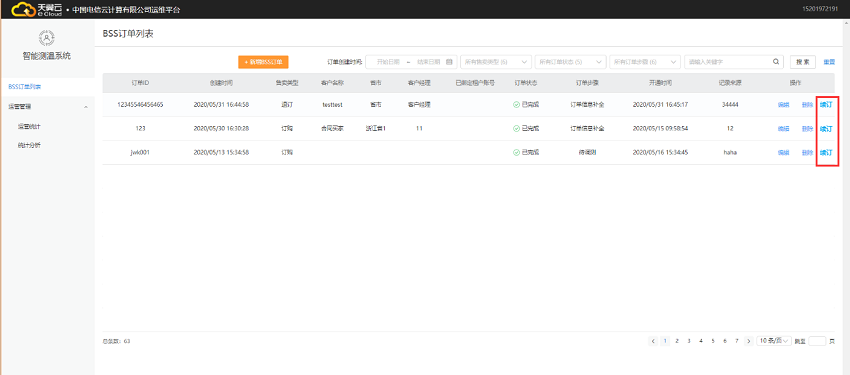Open the 10条/页 page size dropdown
Viewport: 850px width, 375px height.
click(x=775, y=341)
